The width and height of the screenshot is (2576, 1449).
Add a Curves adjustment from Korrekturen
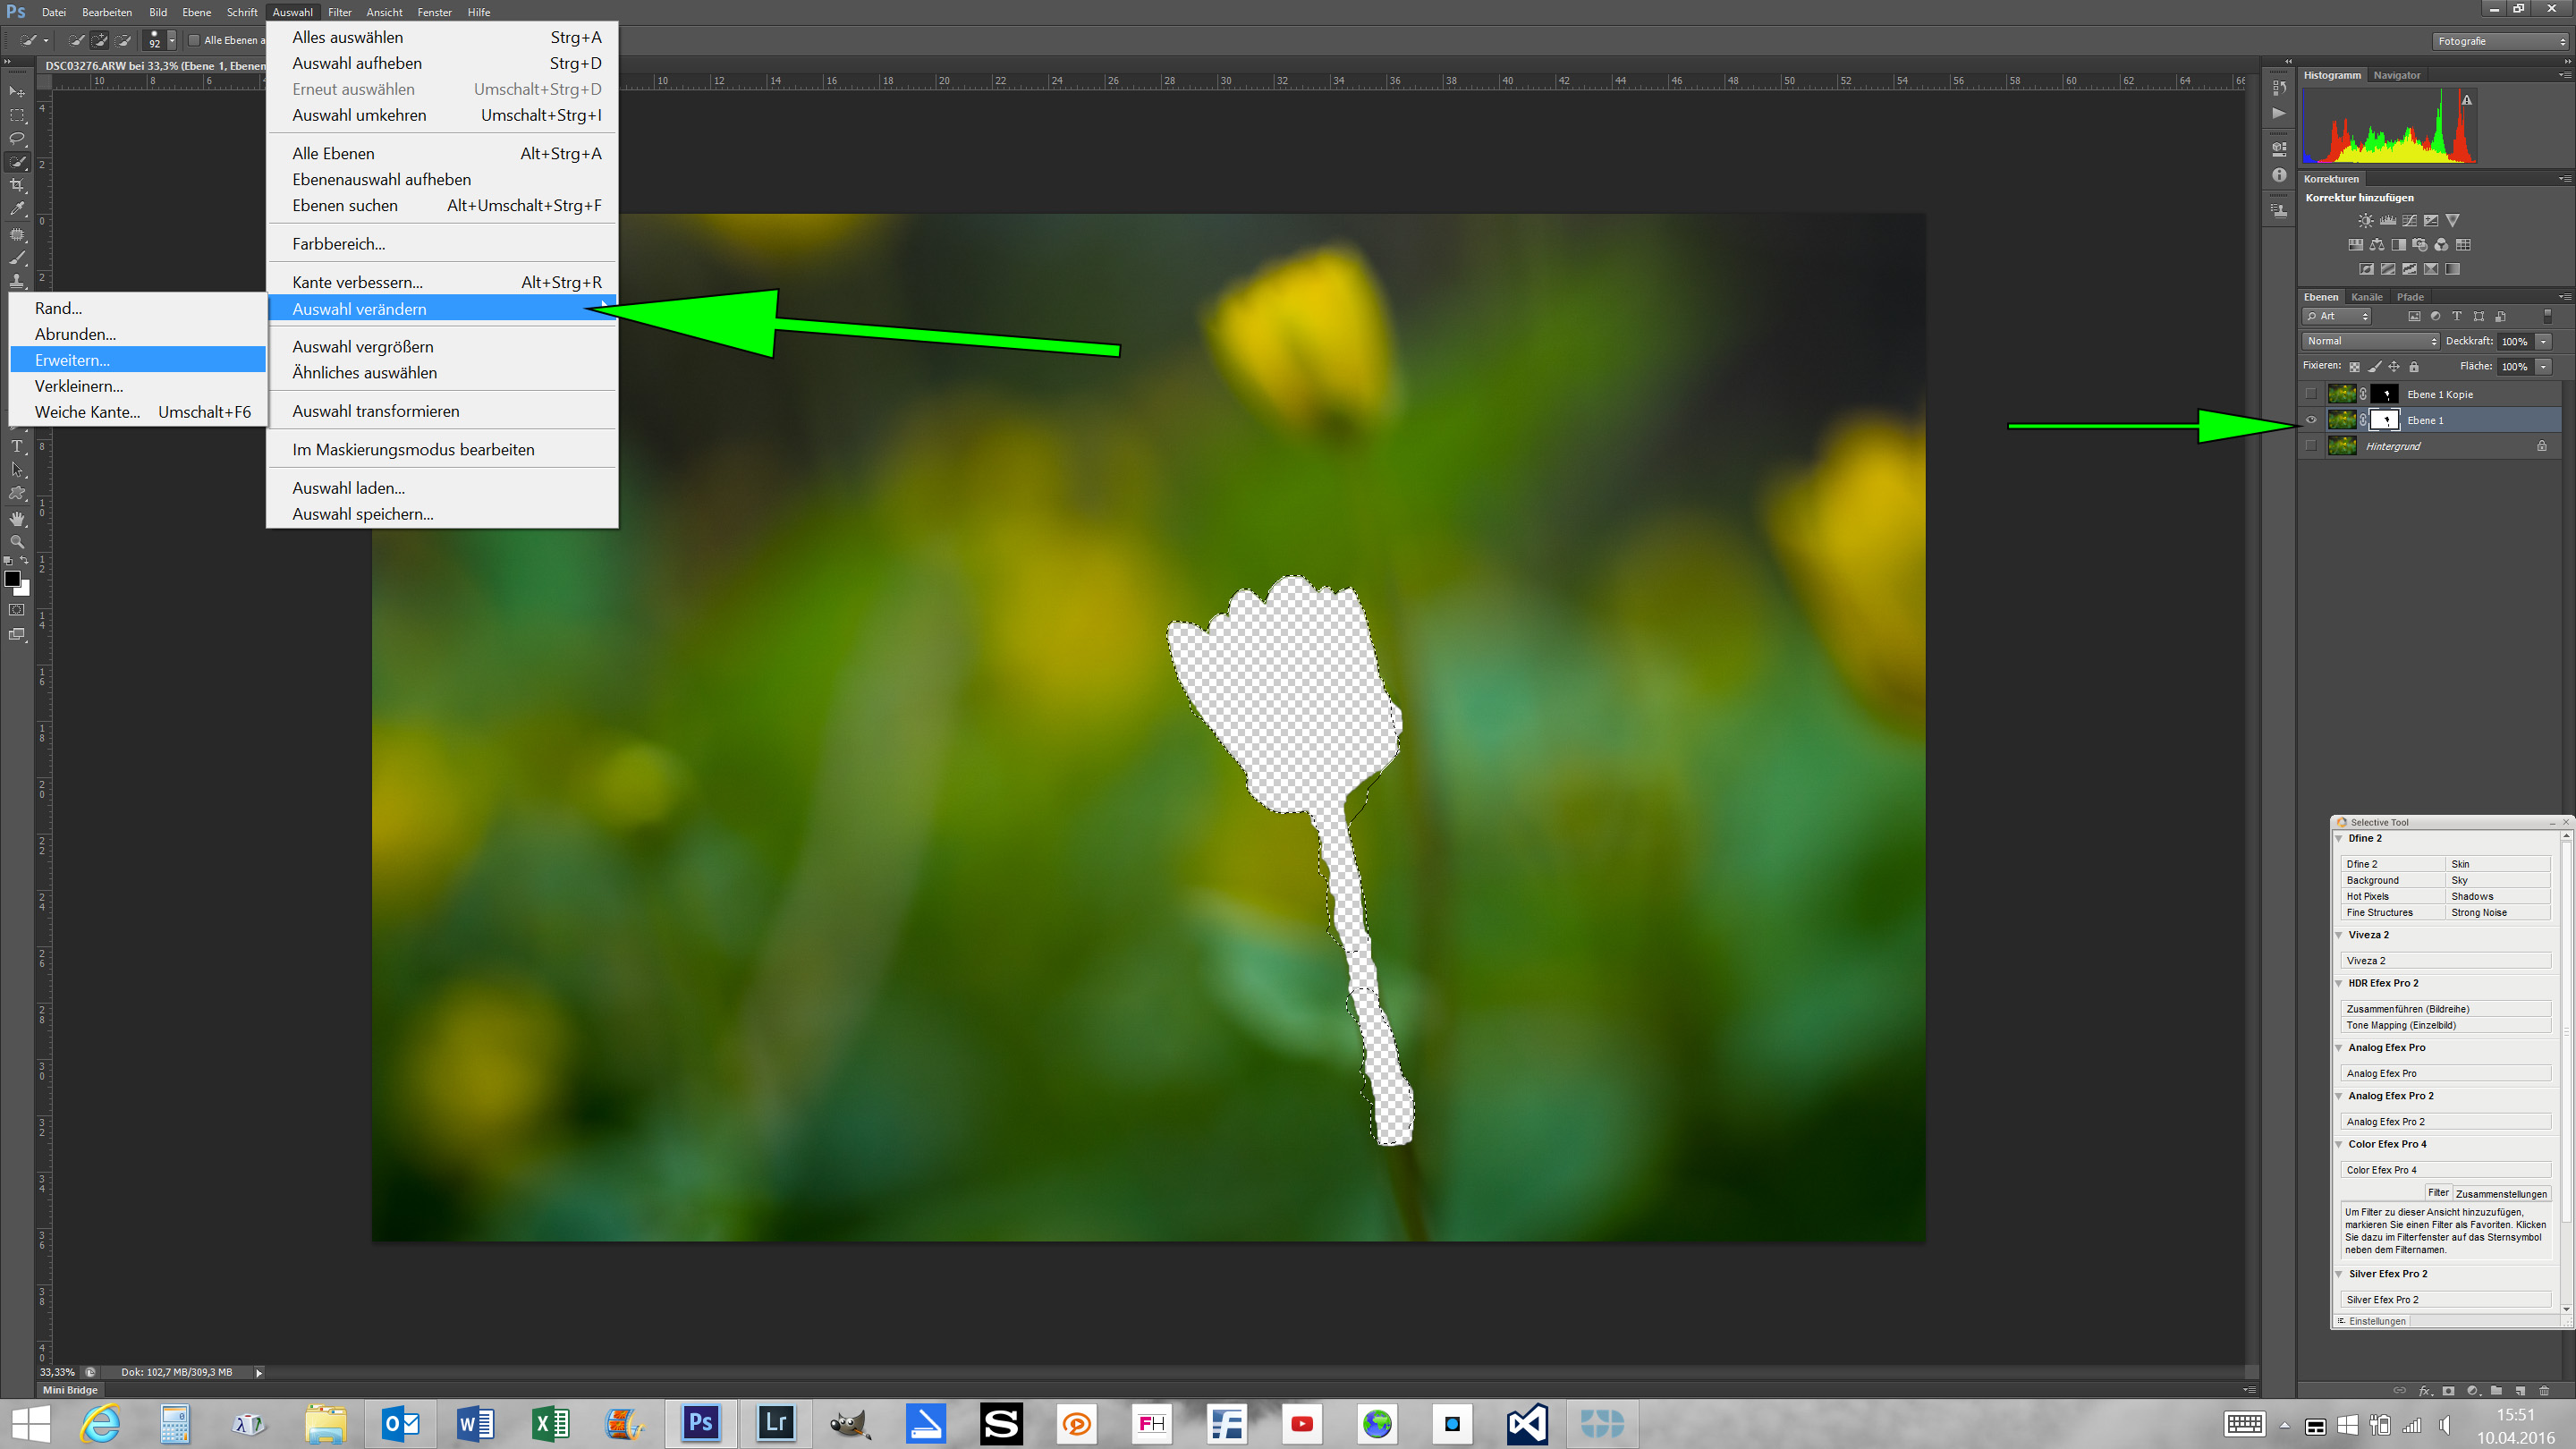(x=2410, y=220)
